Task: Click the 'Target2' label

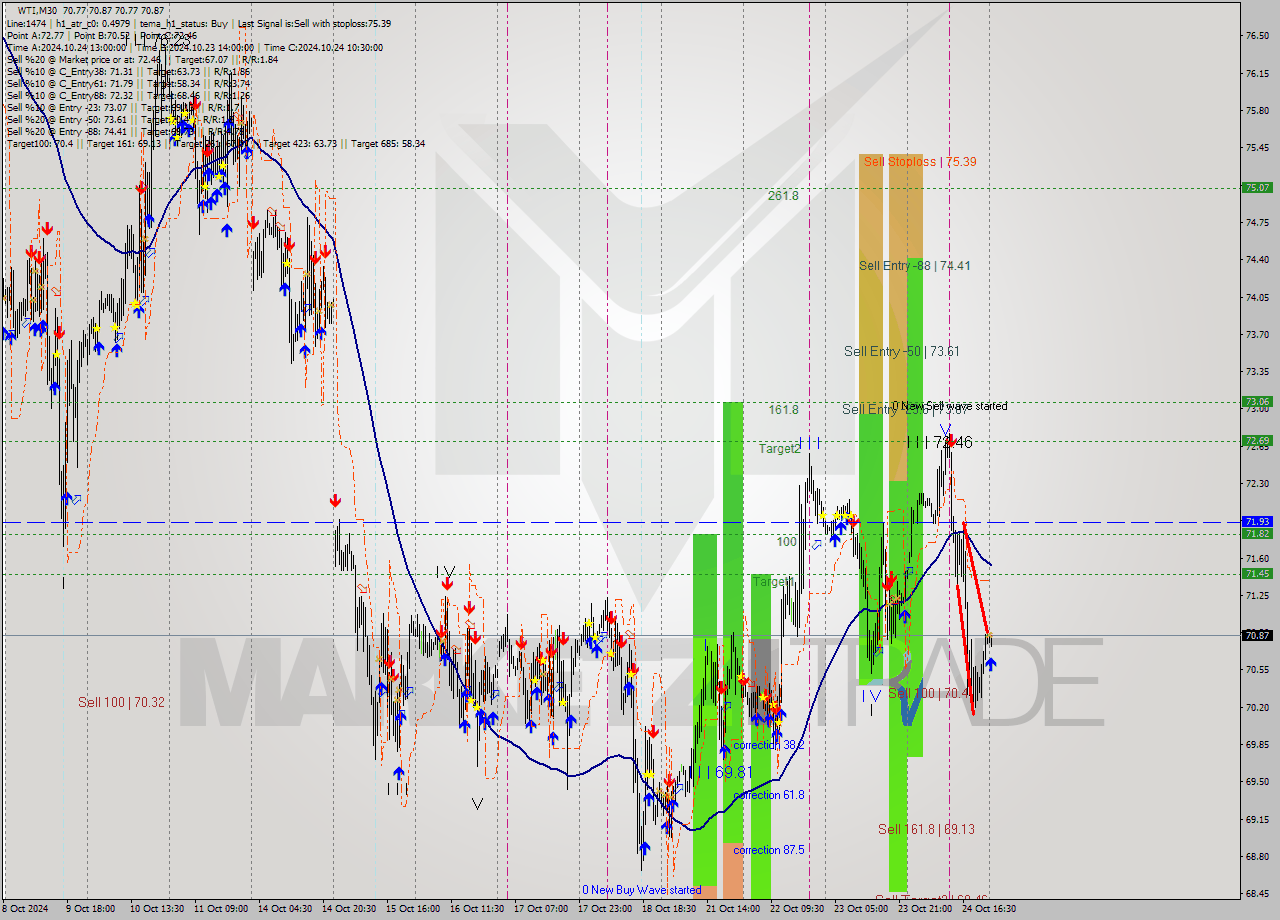Action: [780, 448]
